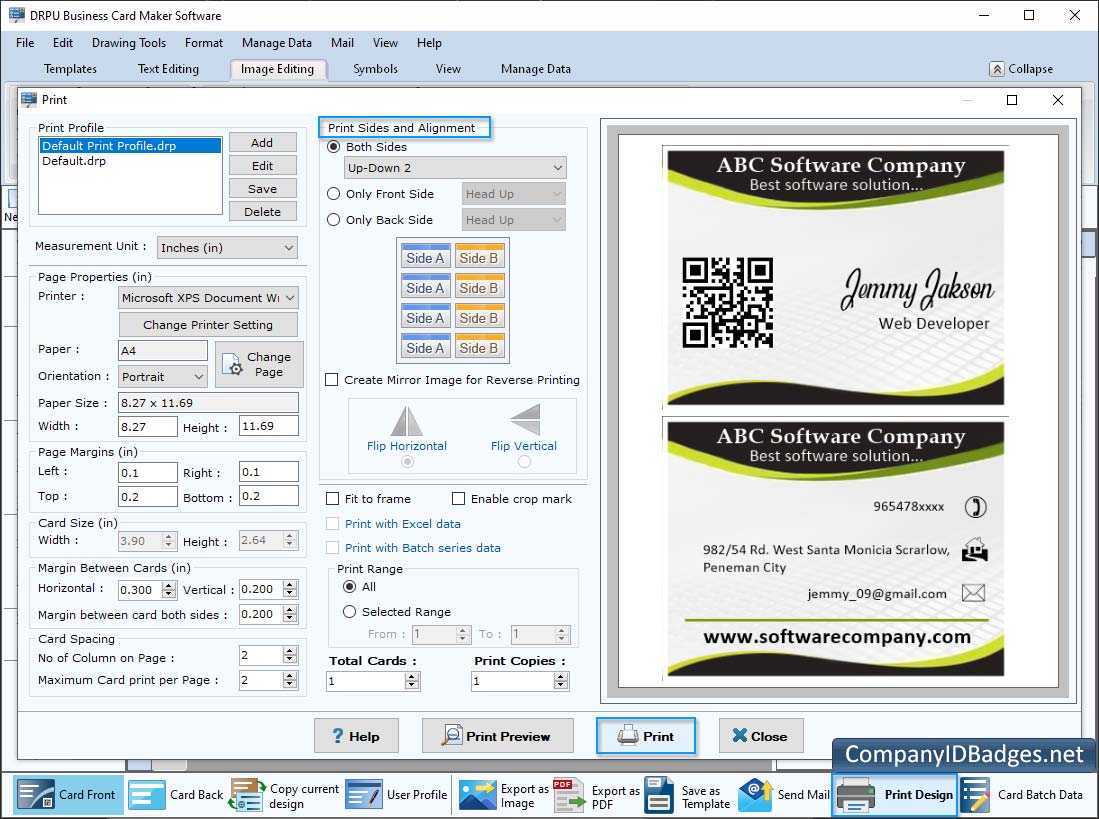Click Send Mail icon
This screenshot has width=1099, height=819.
click(x=756, y=794)
